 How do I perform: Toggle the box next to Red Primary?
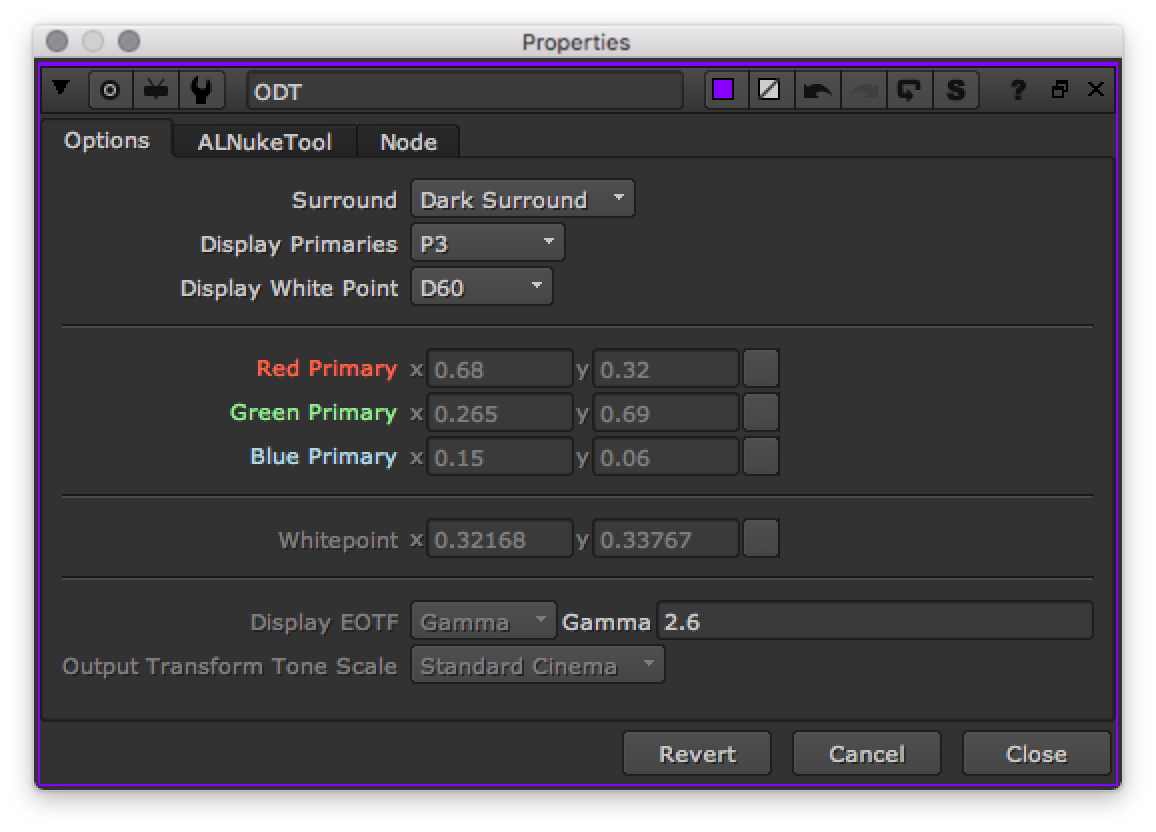[x=760, y=369]
